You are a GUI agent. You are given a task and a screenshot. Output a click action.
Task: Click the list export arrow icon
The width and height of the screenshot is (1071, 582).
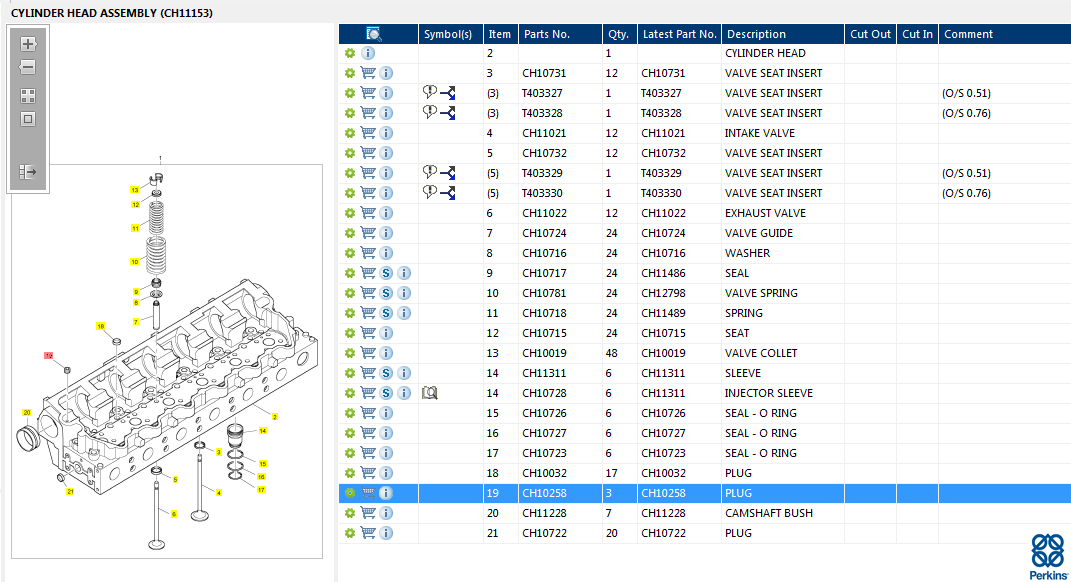28,172
